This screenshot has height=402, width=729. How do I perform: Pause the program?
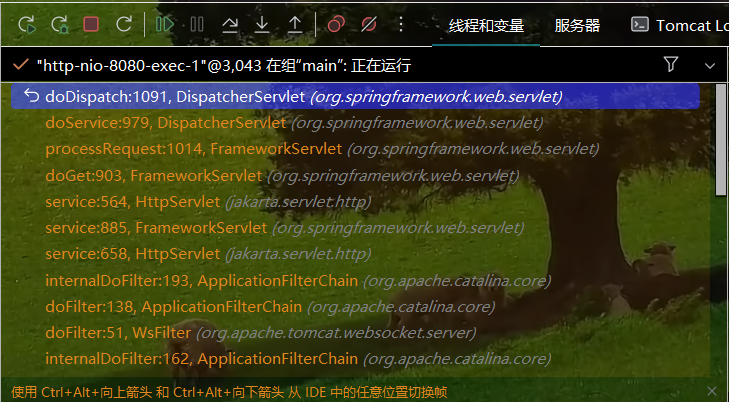[197, 24]
